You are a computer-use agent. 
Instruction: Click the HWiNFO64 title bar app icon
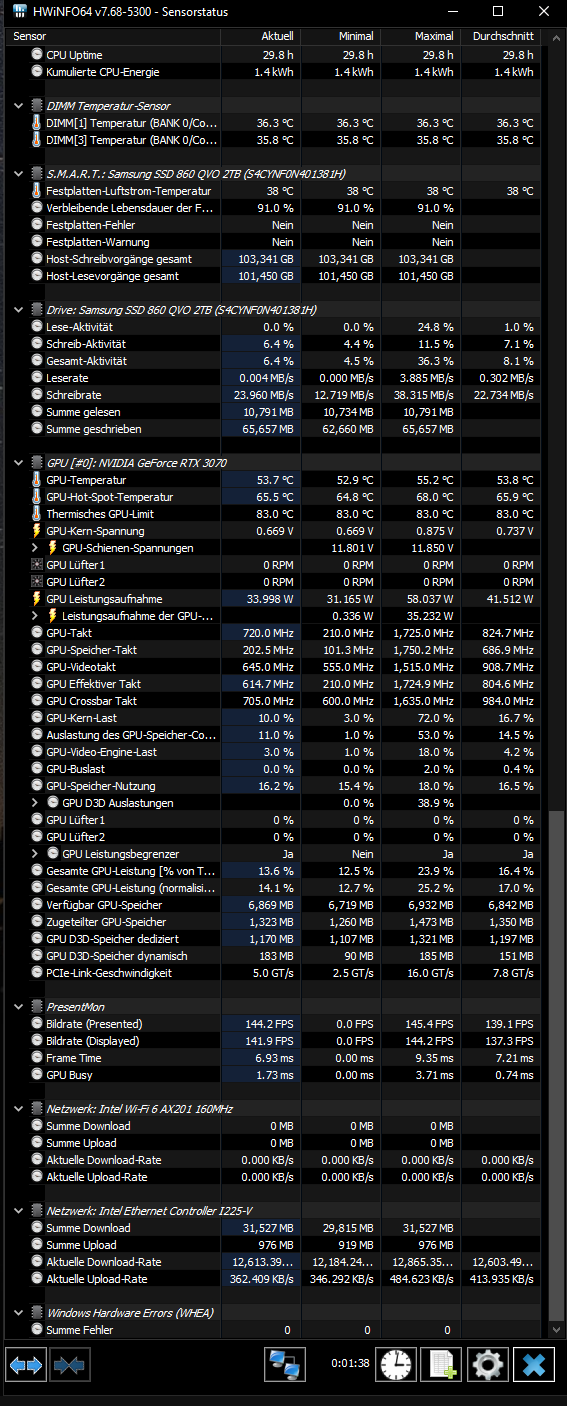point(19,11)
